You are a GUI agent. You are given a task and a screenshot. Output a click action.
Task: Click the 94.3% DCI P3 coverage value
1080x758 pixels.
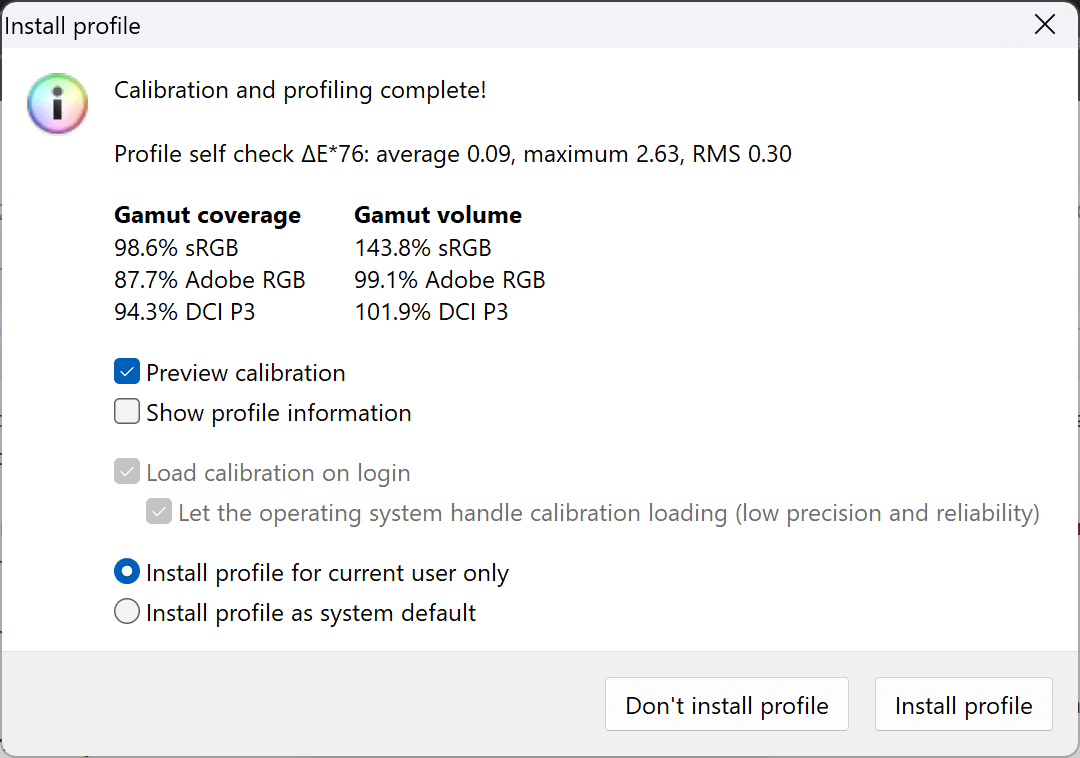click(x=184, y=312)
